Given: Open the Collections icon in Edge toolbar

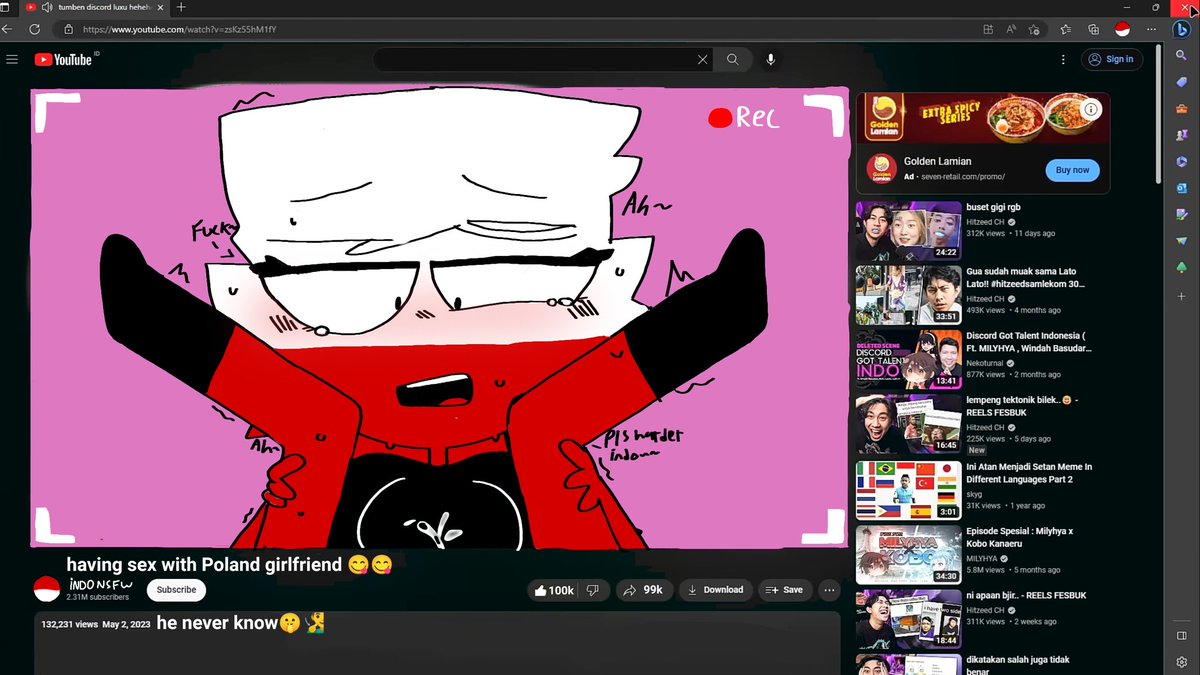Looking at the screenshot, I should (1094, 29).
